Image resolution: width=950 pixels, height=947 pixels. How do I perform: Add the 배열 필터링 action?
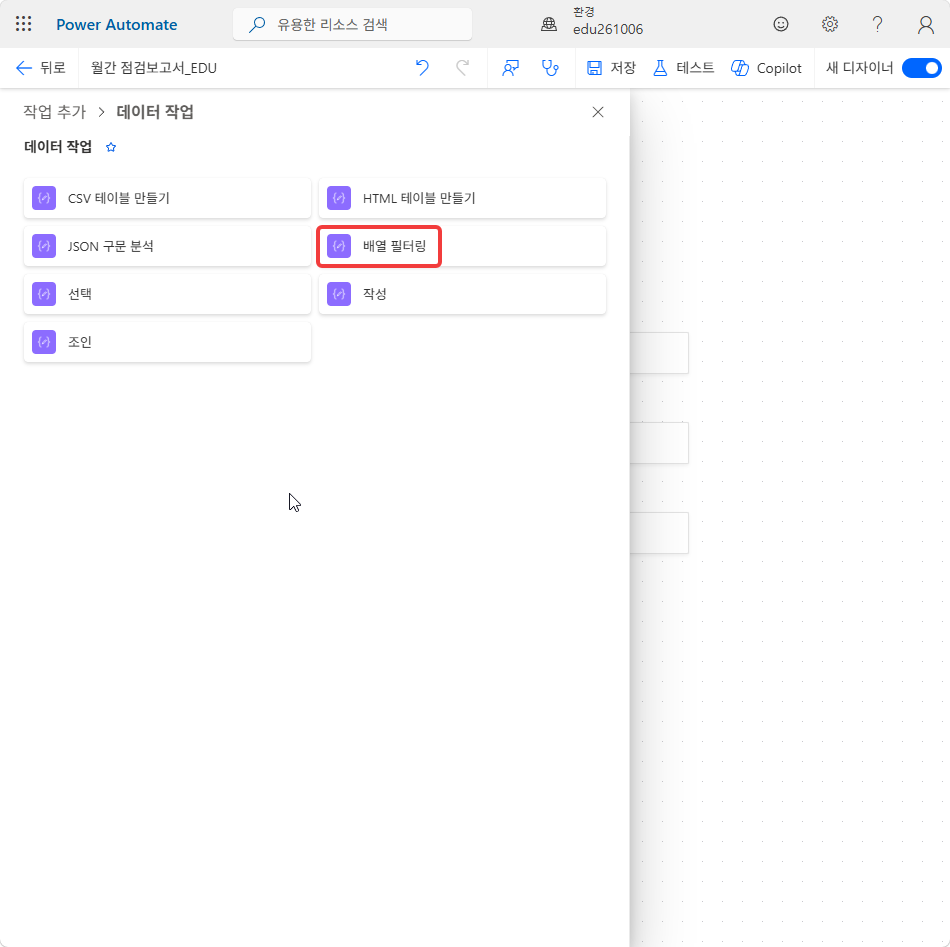coord(462,246)
